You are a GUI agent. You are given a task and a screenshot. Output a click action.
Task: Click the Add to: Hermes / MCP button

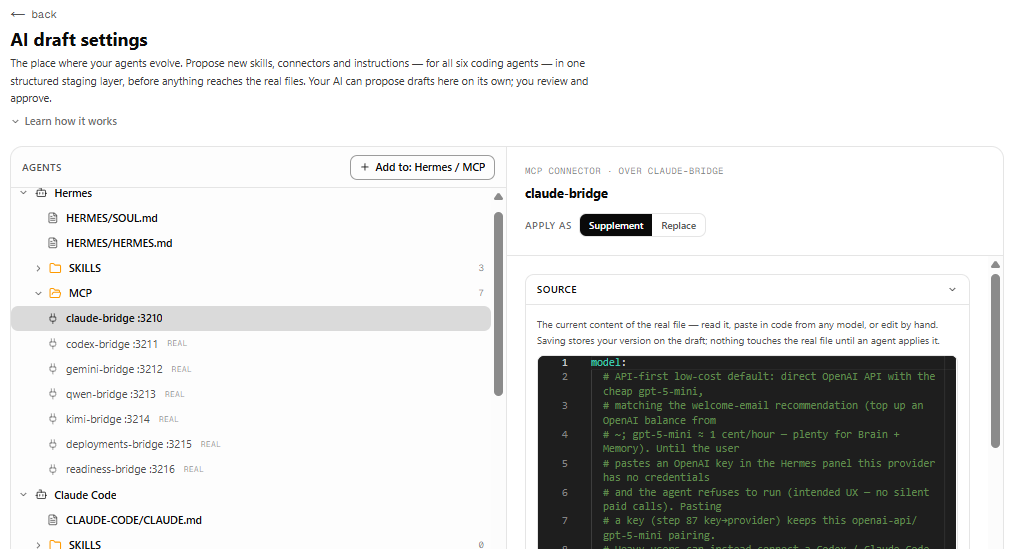(x=422, y=167)
